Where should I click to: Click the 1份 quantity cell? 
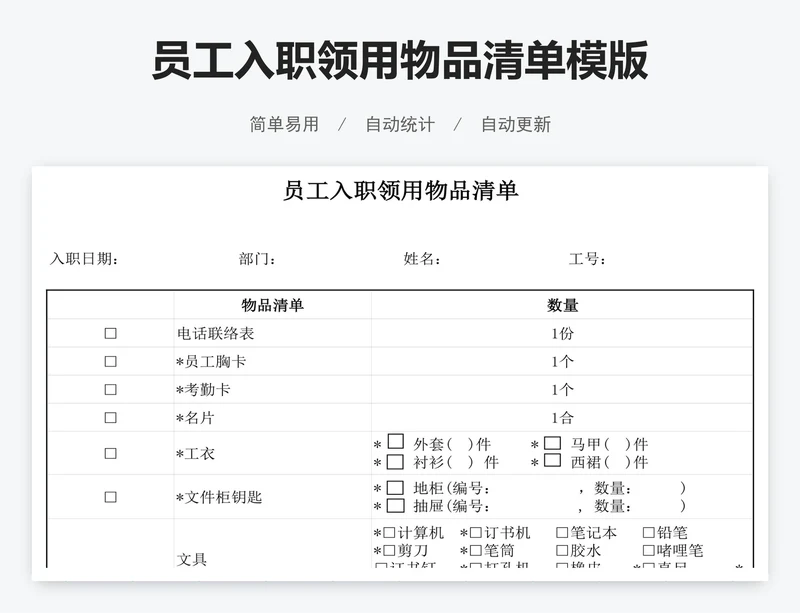[x=562, y=333]
